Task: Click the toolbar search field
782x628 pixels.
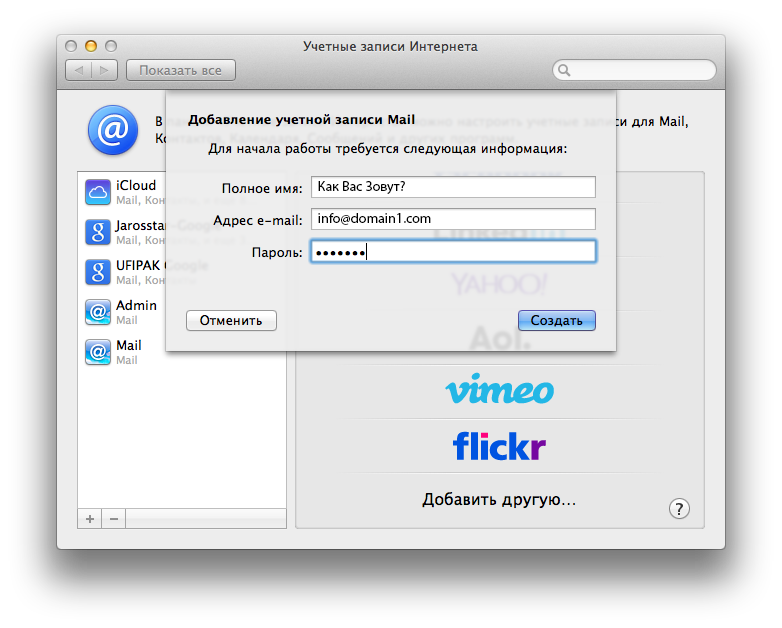Action: click(x=634, y=70)
